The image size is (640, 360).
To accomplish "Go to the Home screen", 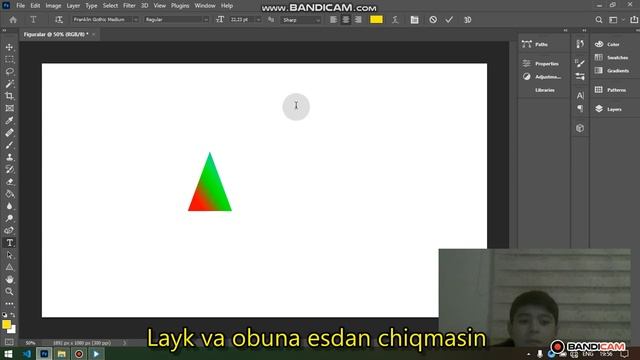I will [13, 20].
